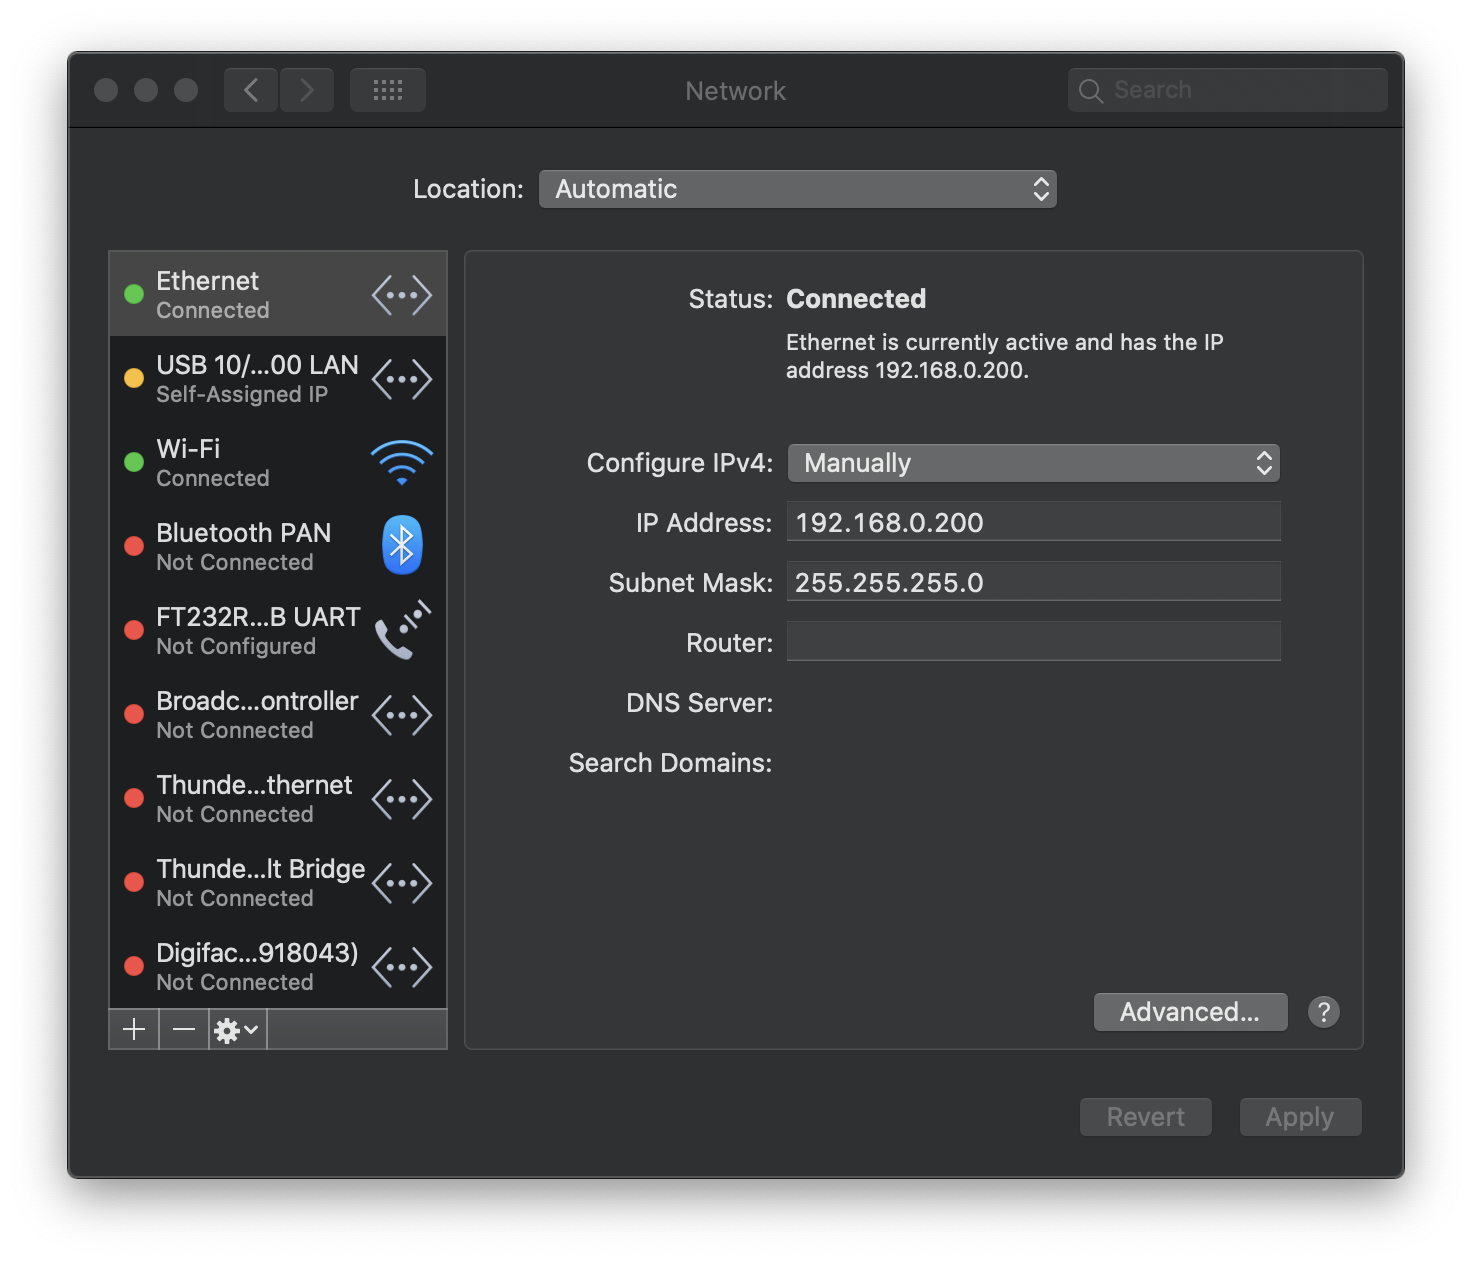Click the Apply button
This screenshot has width=1472, height=1262.
point(1299,1117)
